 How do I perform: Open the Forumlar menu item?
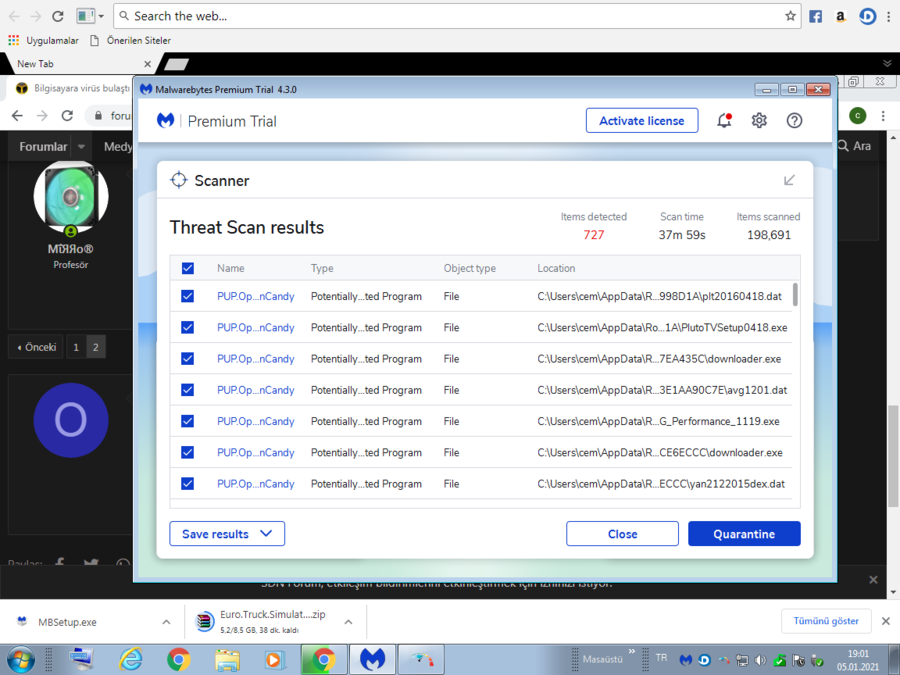pyautogui.click(x=43, y=147)
